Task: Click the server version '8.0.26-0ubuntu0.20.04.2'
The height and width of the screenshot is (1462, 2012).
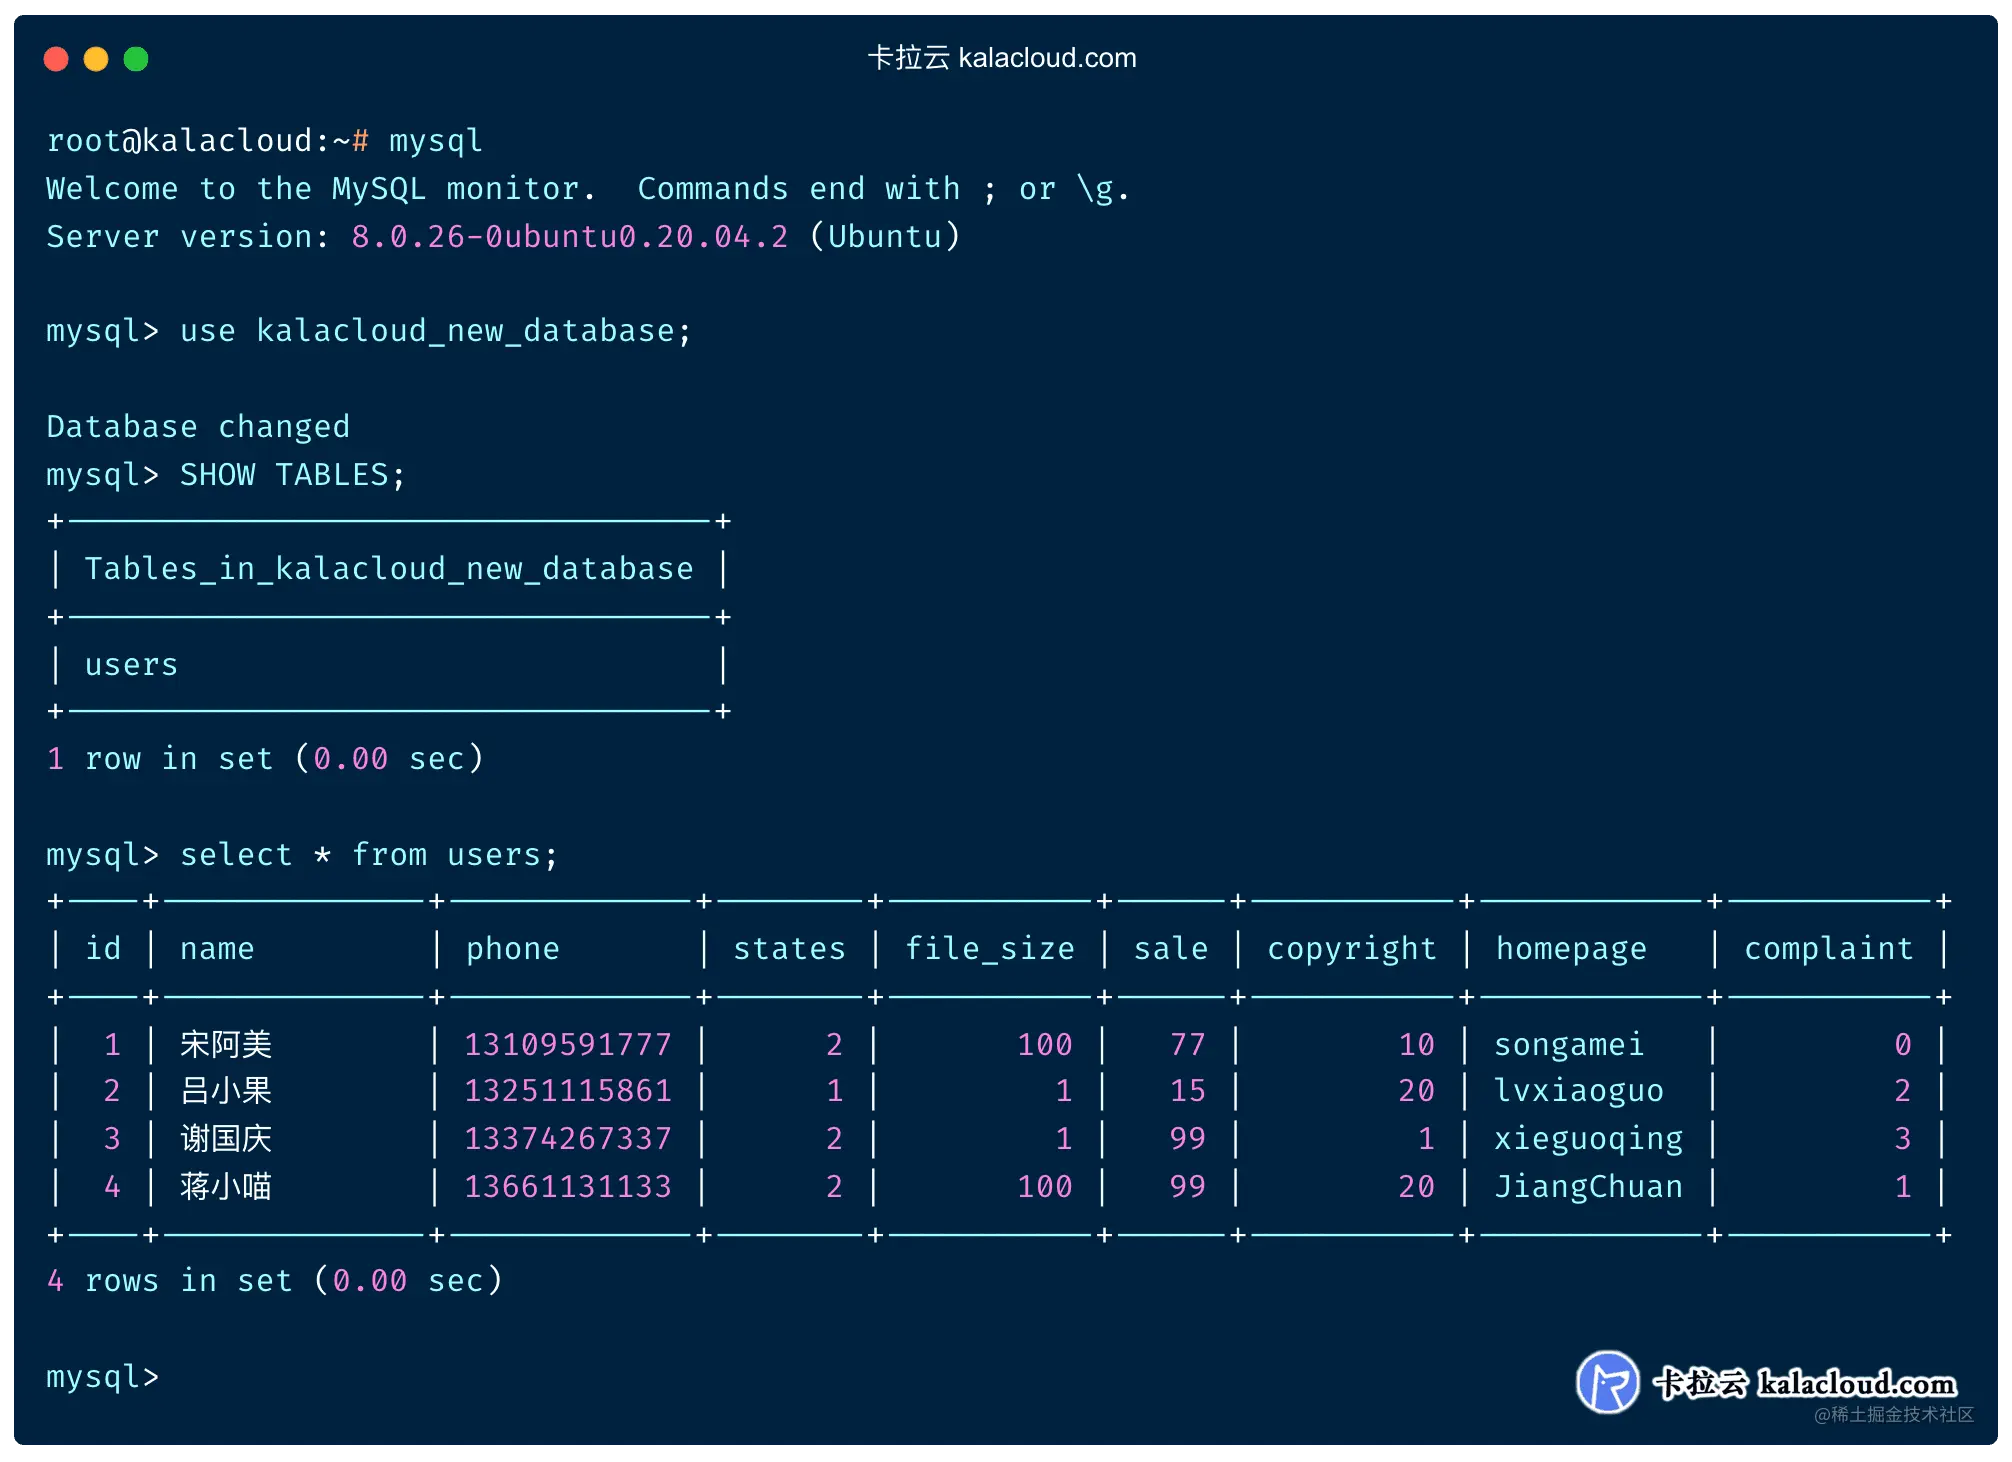Action: (569, 237)
